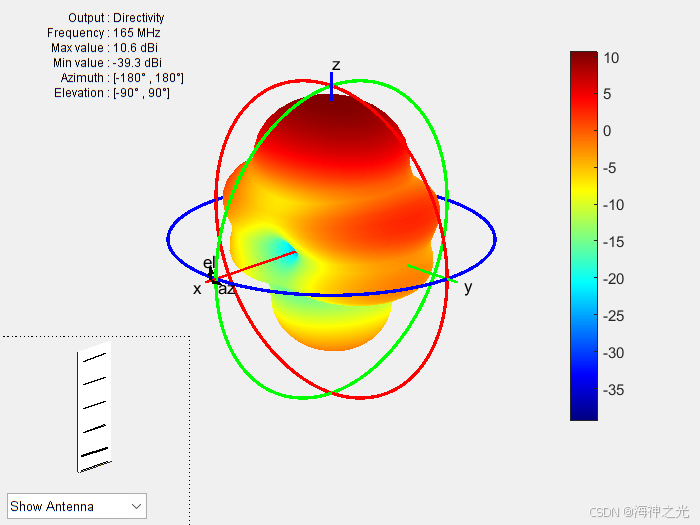Click the directivity colorbar
Screen dimensions: 700x525
click(583, 236)
